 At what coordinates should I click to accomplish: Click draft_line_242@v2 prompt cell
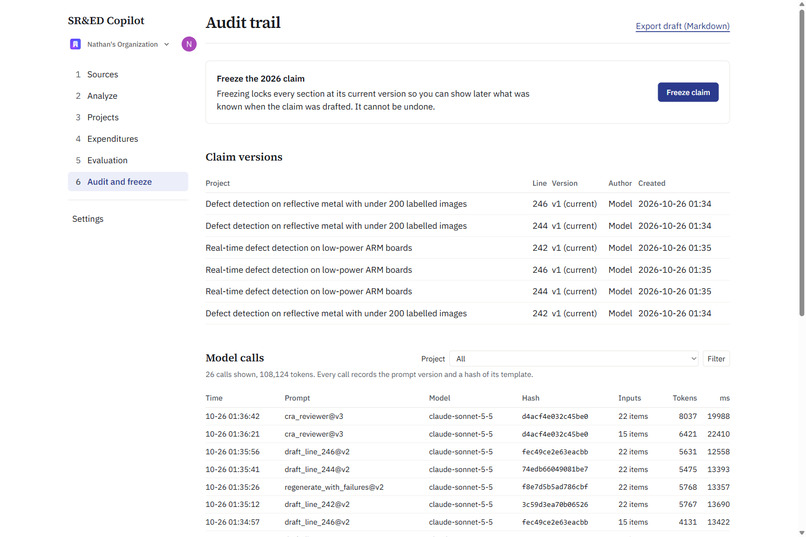(x=317, y=505)
